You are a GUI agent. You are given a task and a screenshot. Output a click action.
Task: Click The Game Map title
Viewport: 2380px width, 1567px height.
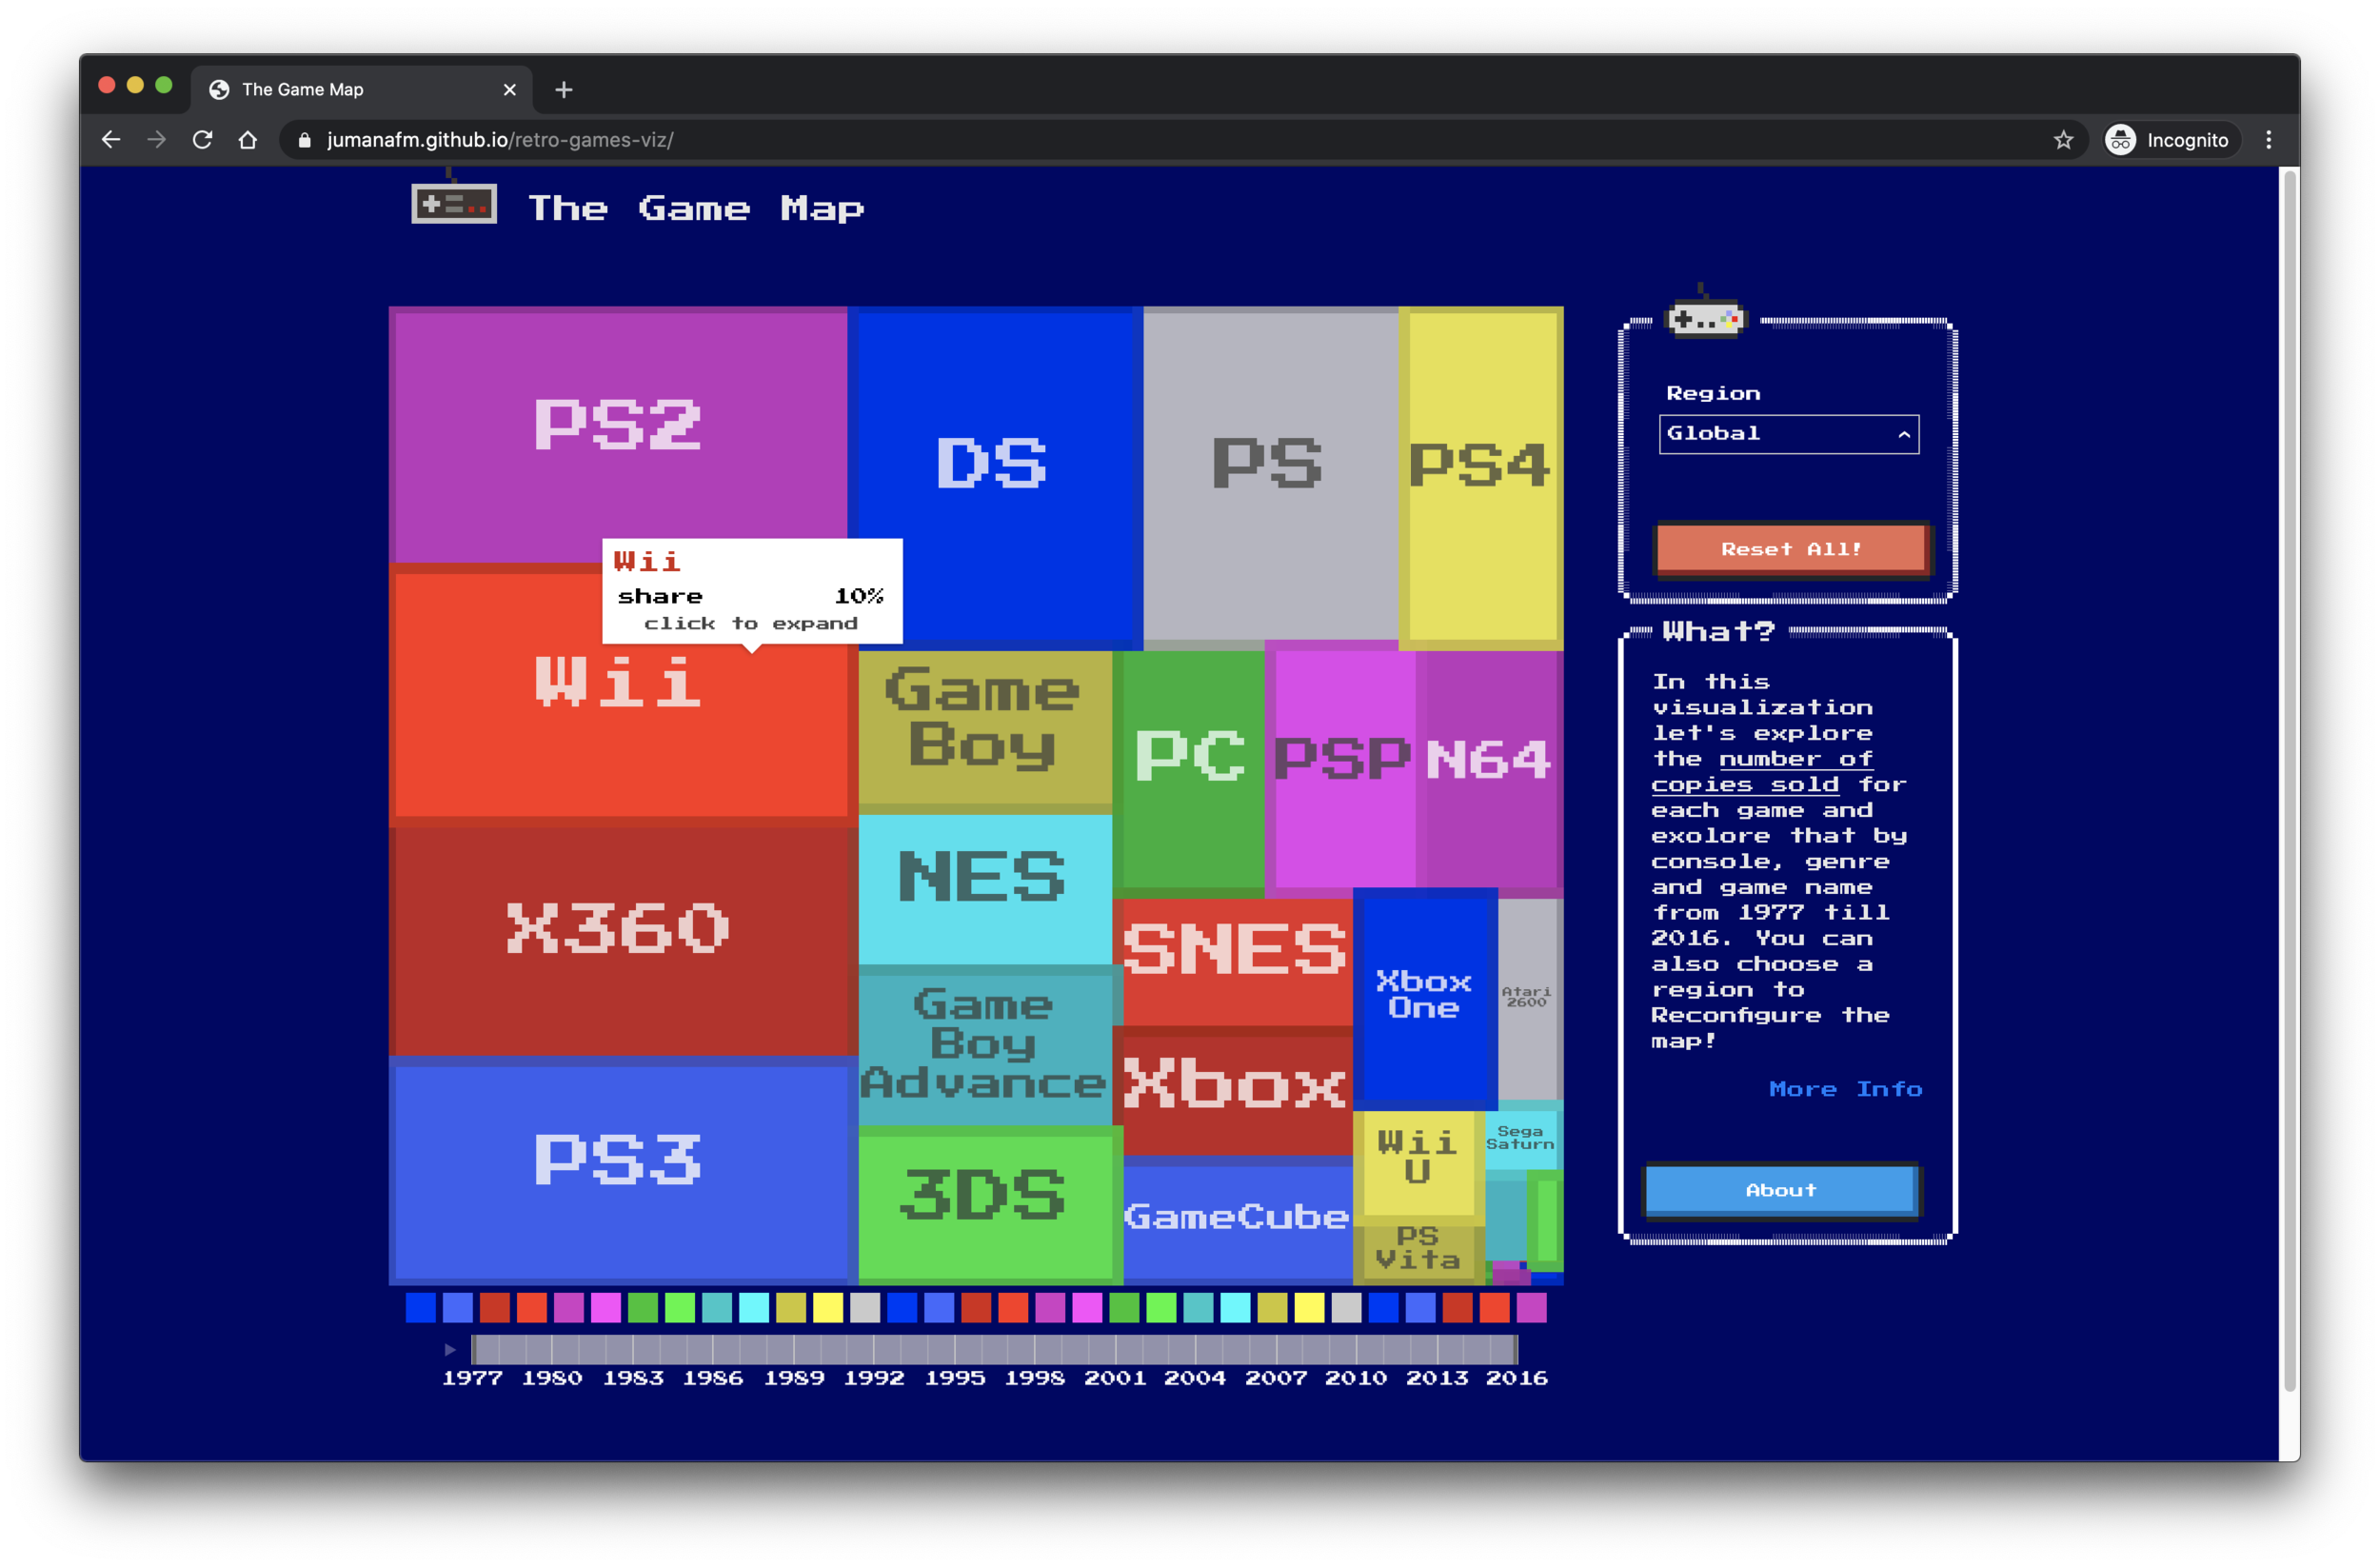point(696,208)
